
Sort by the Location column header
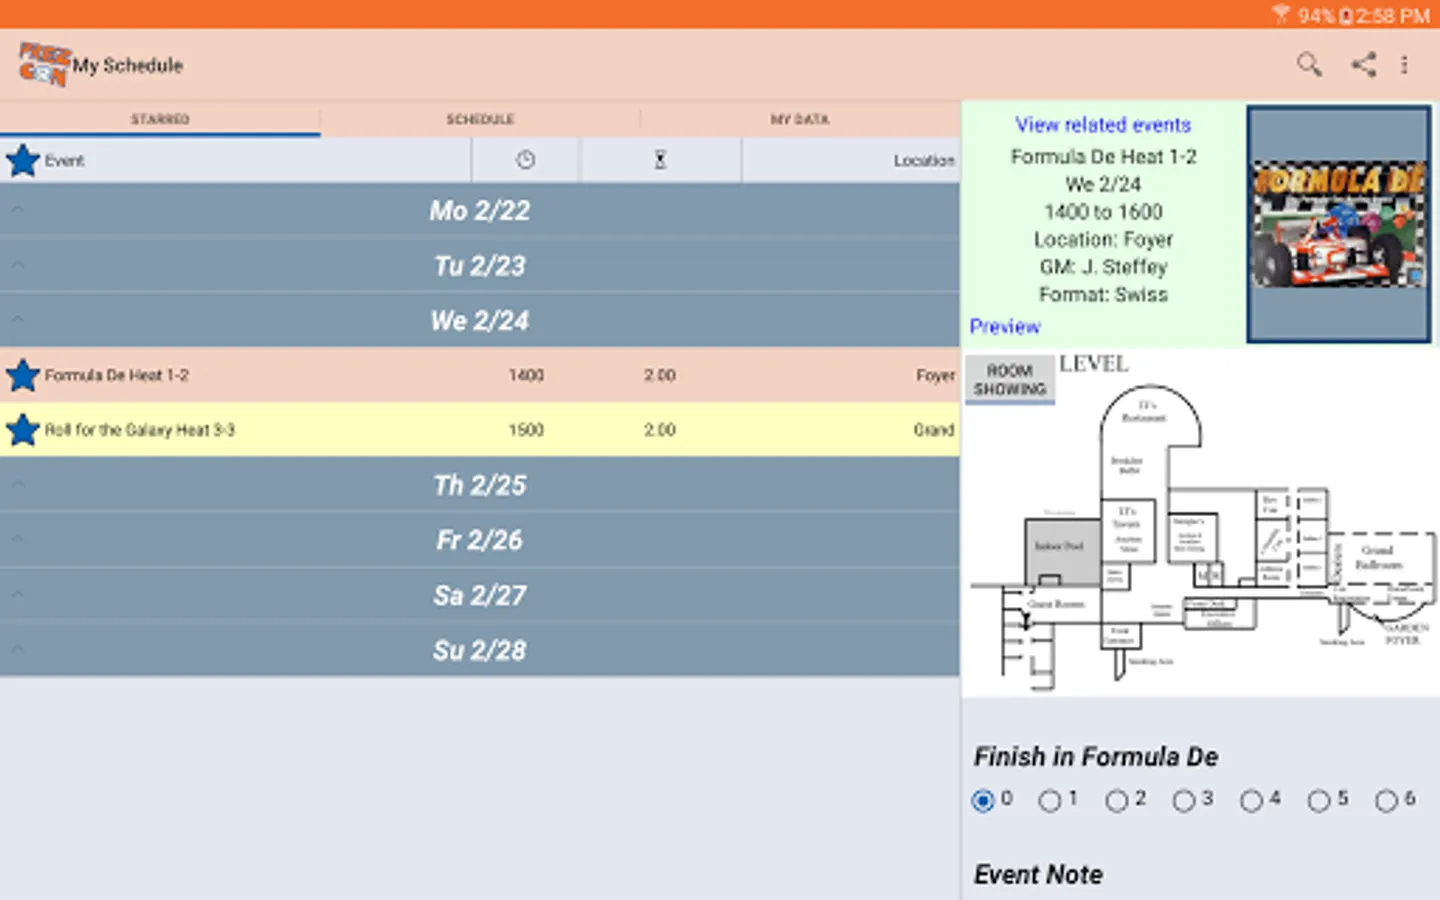coord(924,160)
